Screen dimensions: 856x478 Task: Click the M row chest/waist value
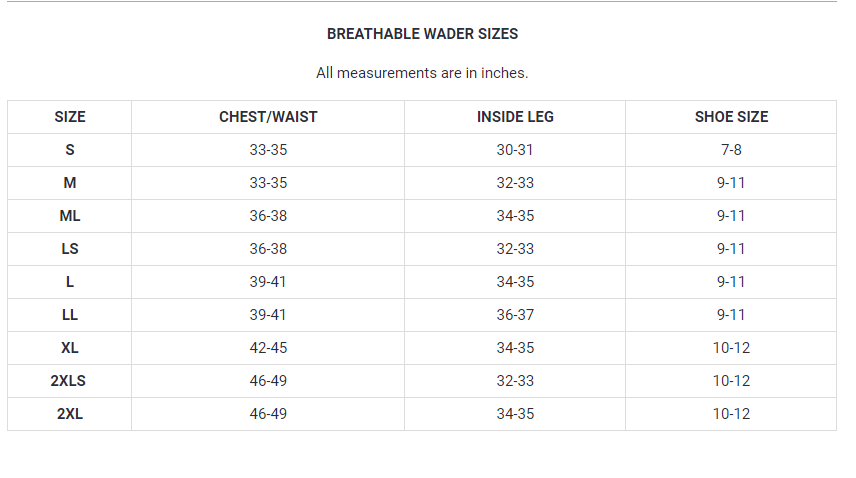268,183
